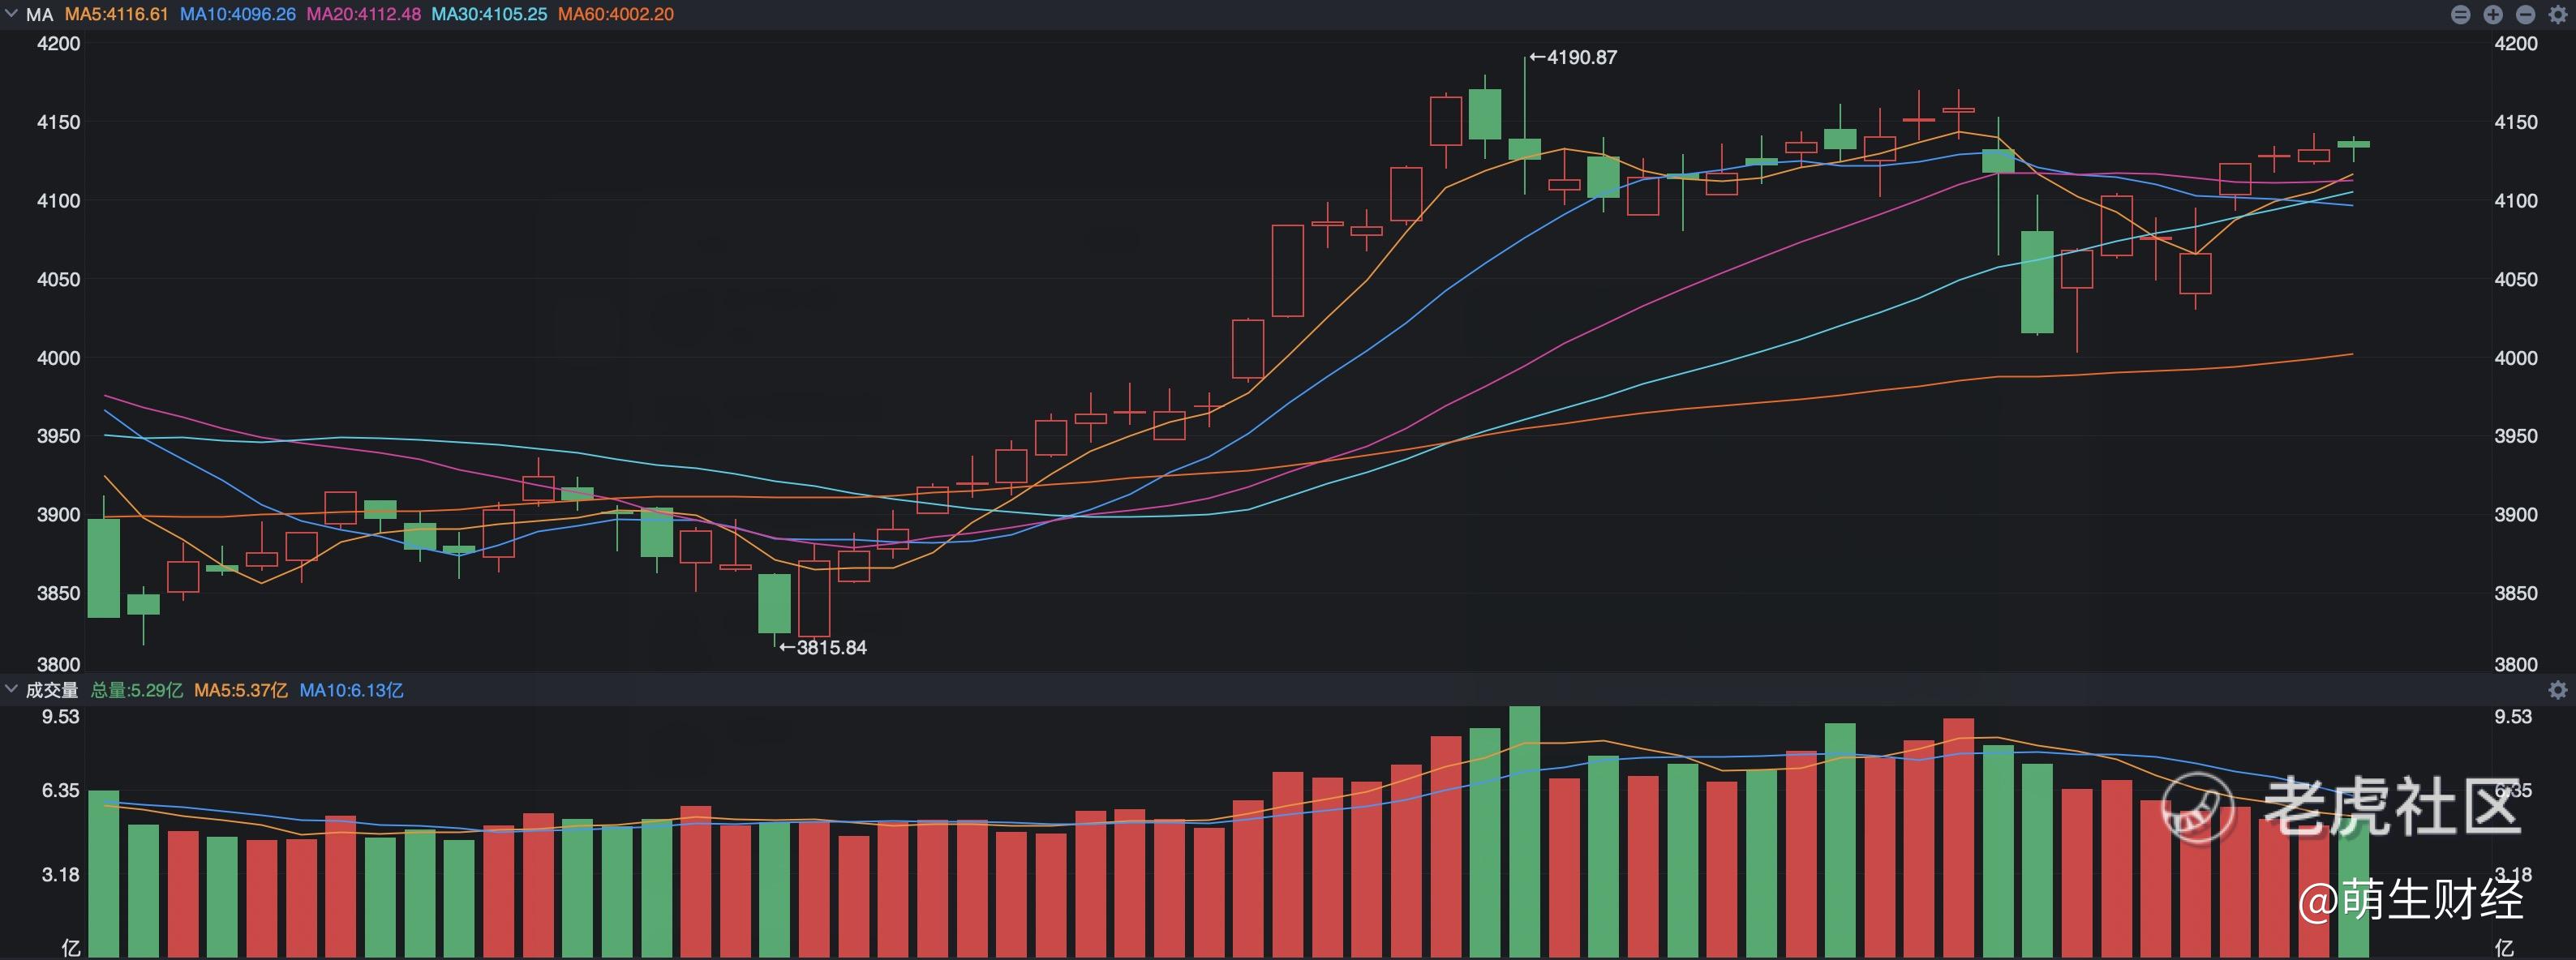The width and height of the screenshot is (2576, 960).
Task: Click the equals-sign reset zoom icon
Action: 2461,14
